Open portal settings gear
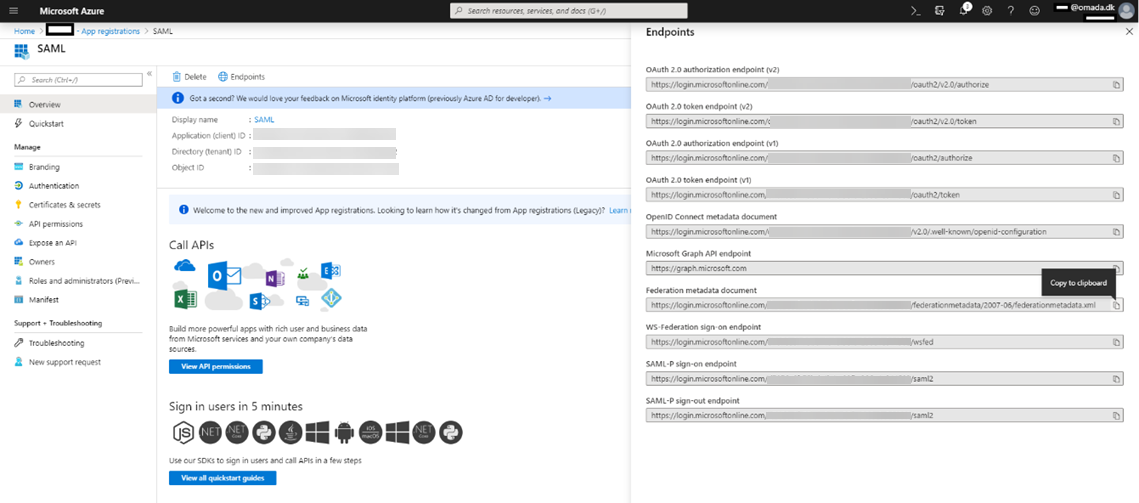Image resolution: width=1139 pixels, height=503 pixels. 986,11
